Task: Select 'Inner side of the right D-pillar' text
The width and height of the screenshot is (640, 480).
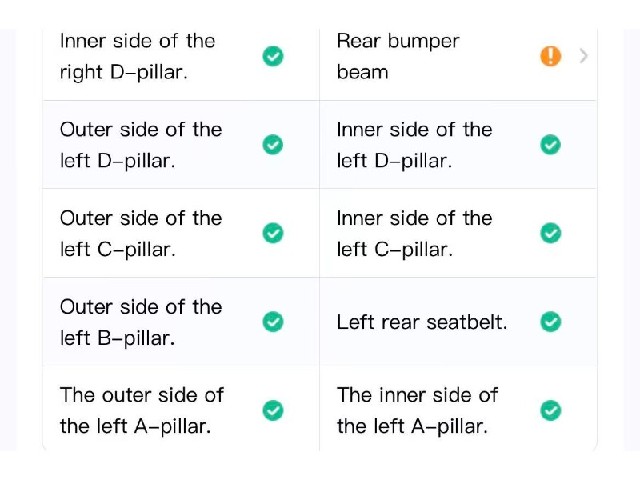Action: pyautogui.click(x=138, y=56)
